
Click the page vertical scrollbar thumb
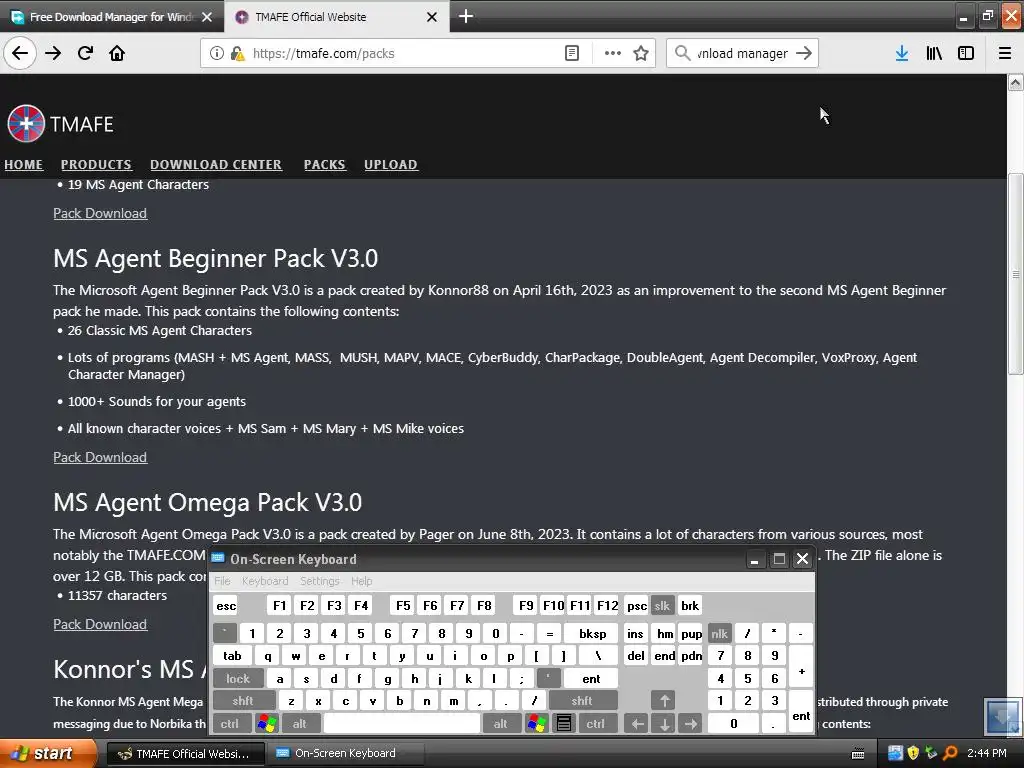pos(1016,274)
